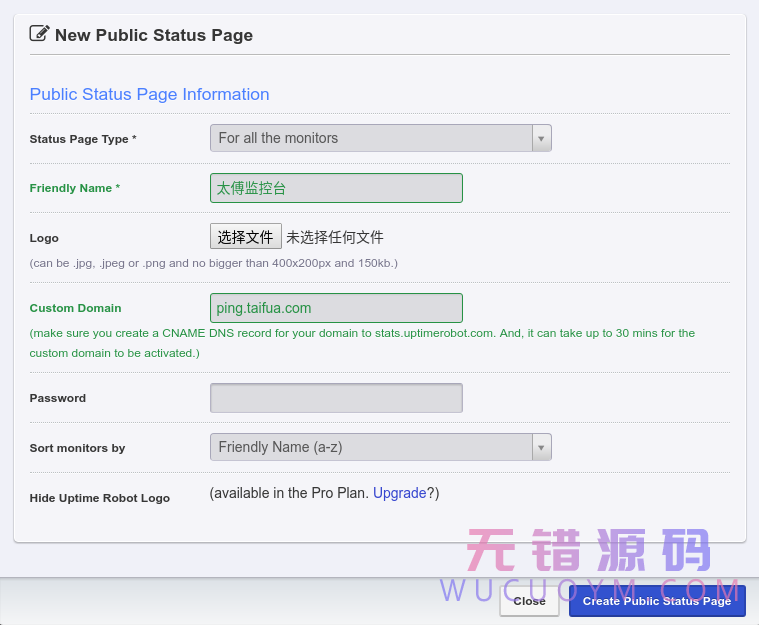Open the Status Page Type dropdown
The image size is (759, 625).
tap(371, 138)
